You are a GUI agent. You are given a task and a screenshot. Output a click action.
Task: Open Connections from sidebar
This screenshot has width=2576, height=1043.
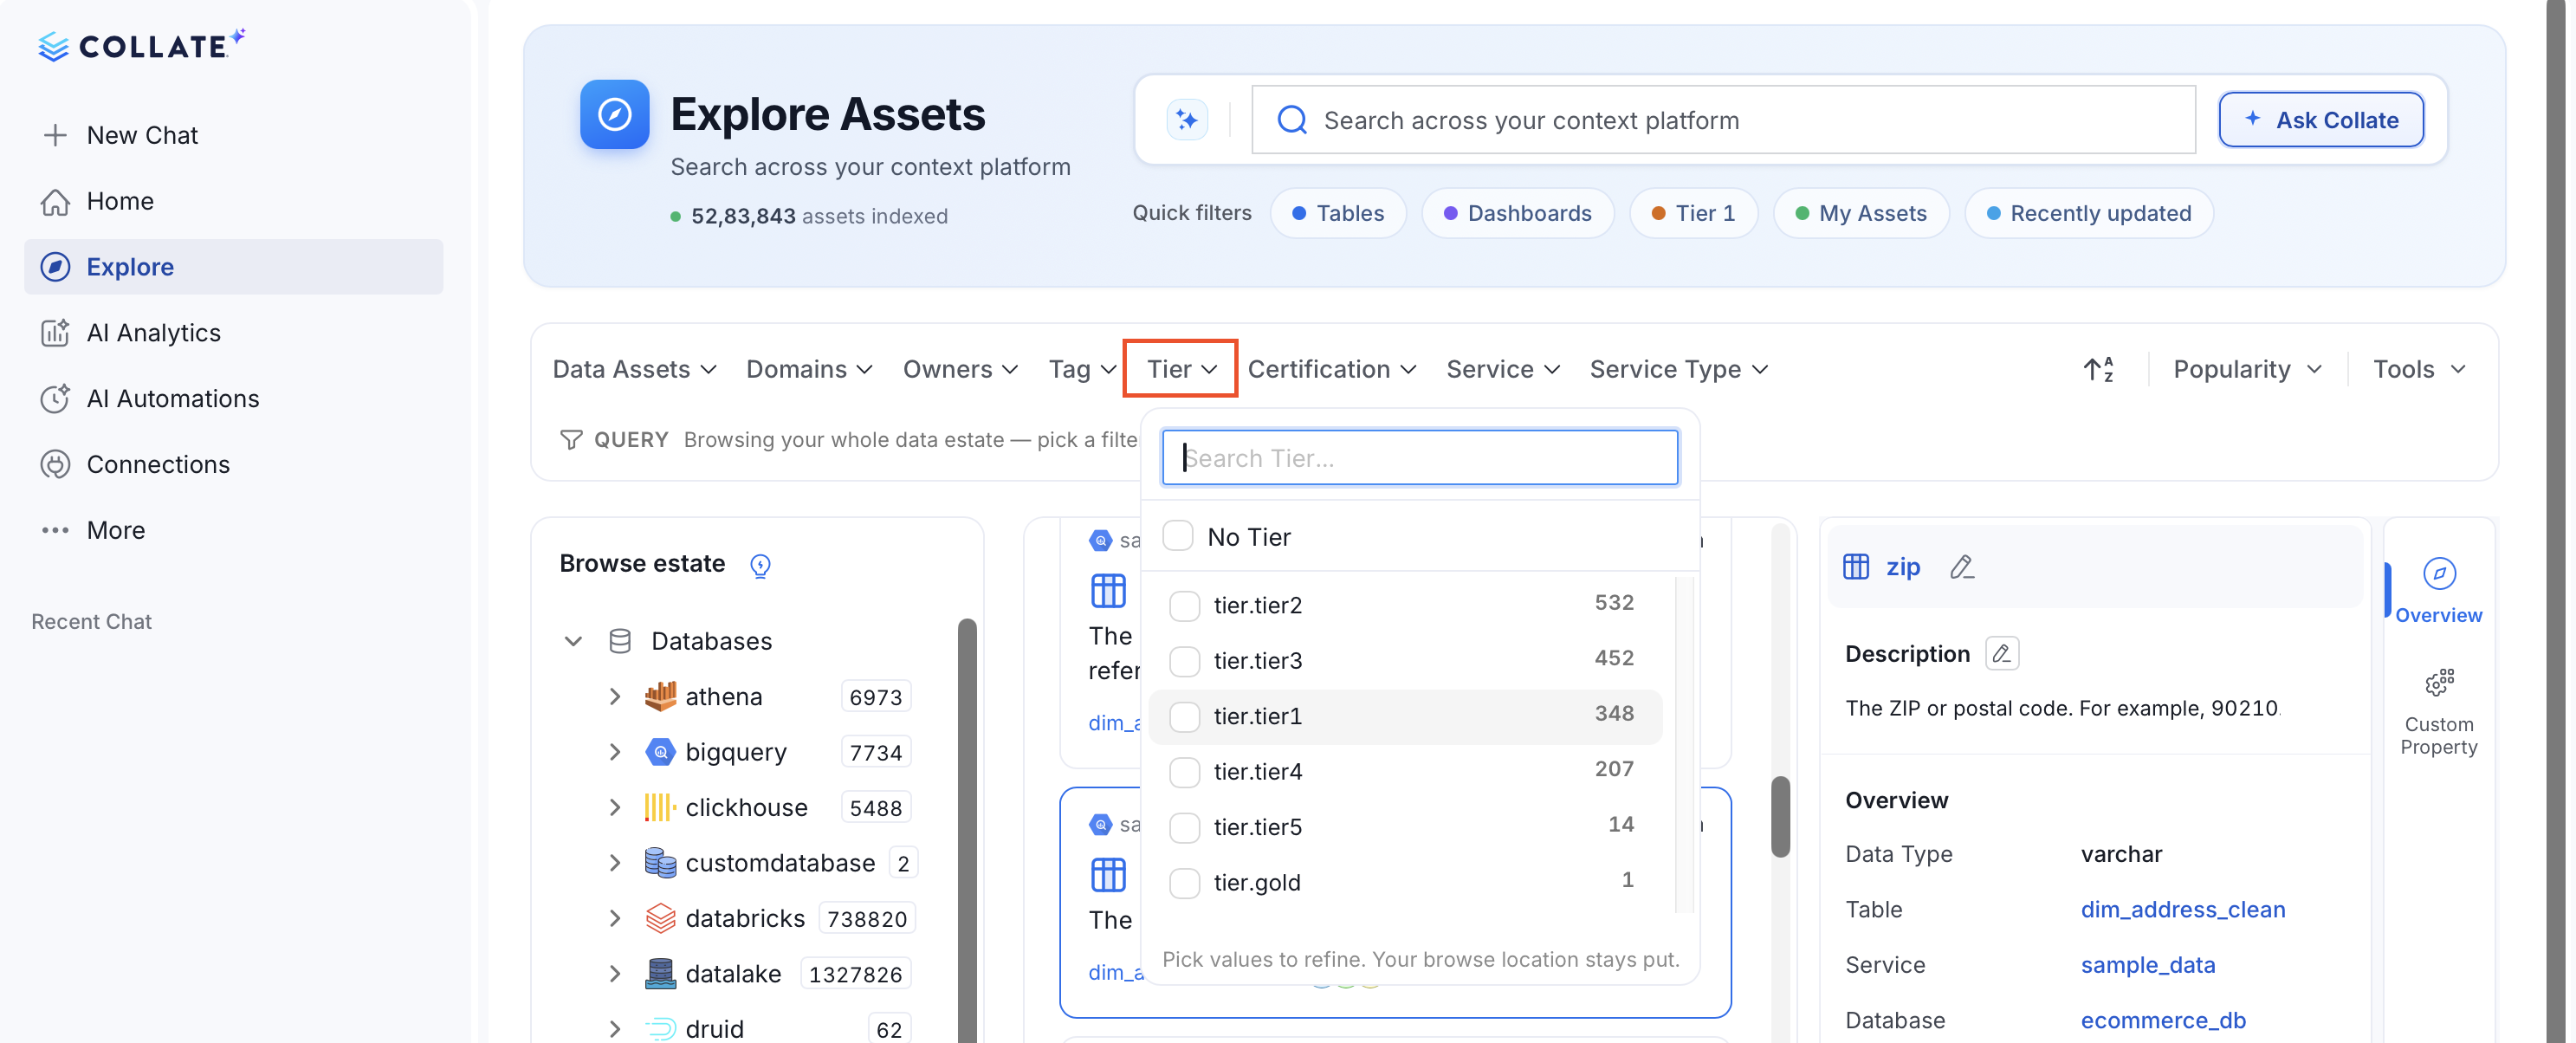click(233, 465)
